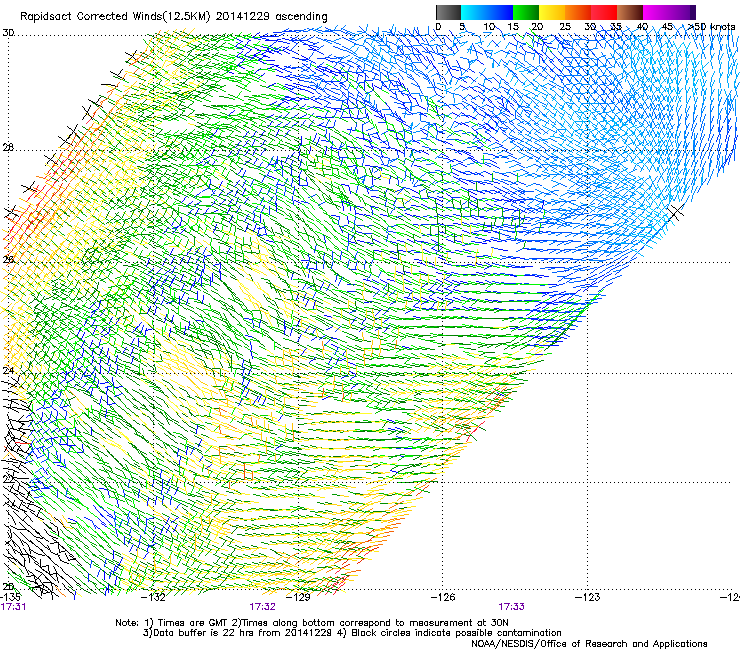Image resolution: width=740 pixels, height=650 pixels.
Task: Click the '35' label under the color scale
Action: (x=616, y=27)
